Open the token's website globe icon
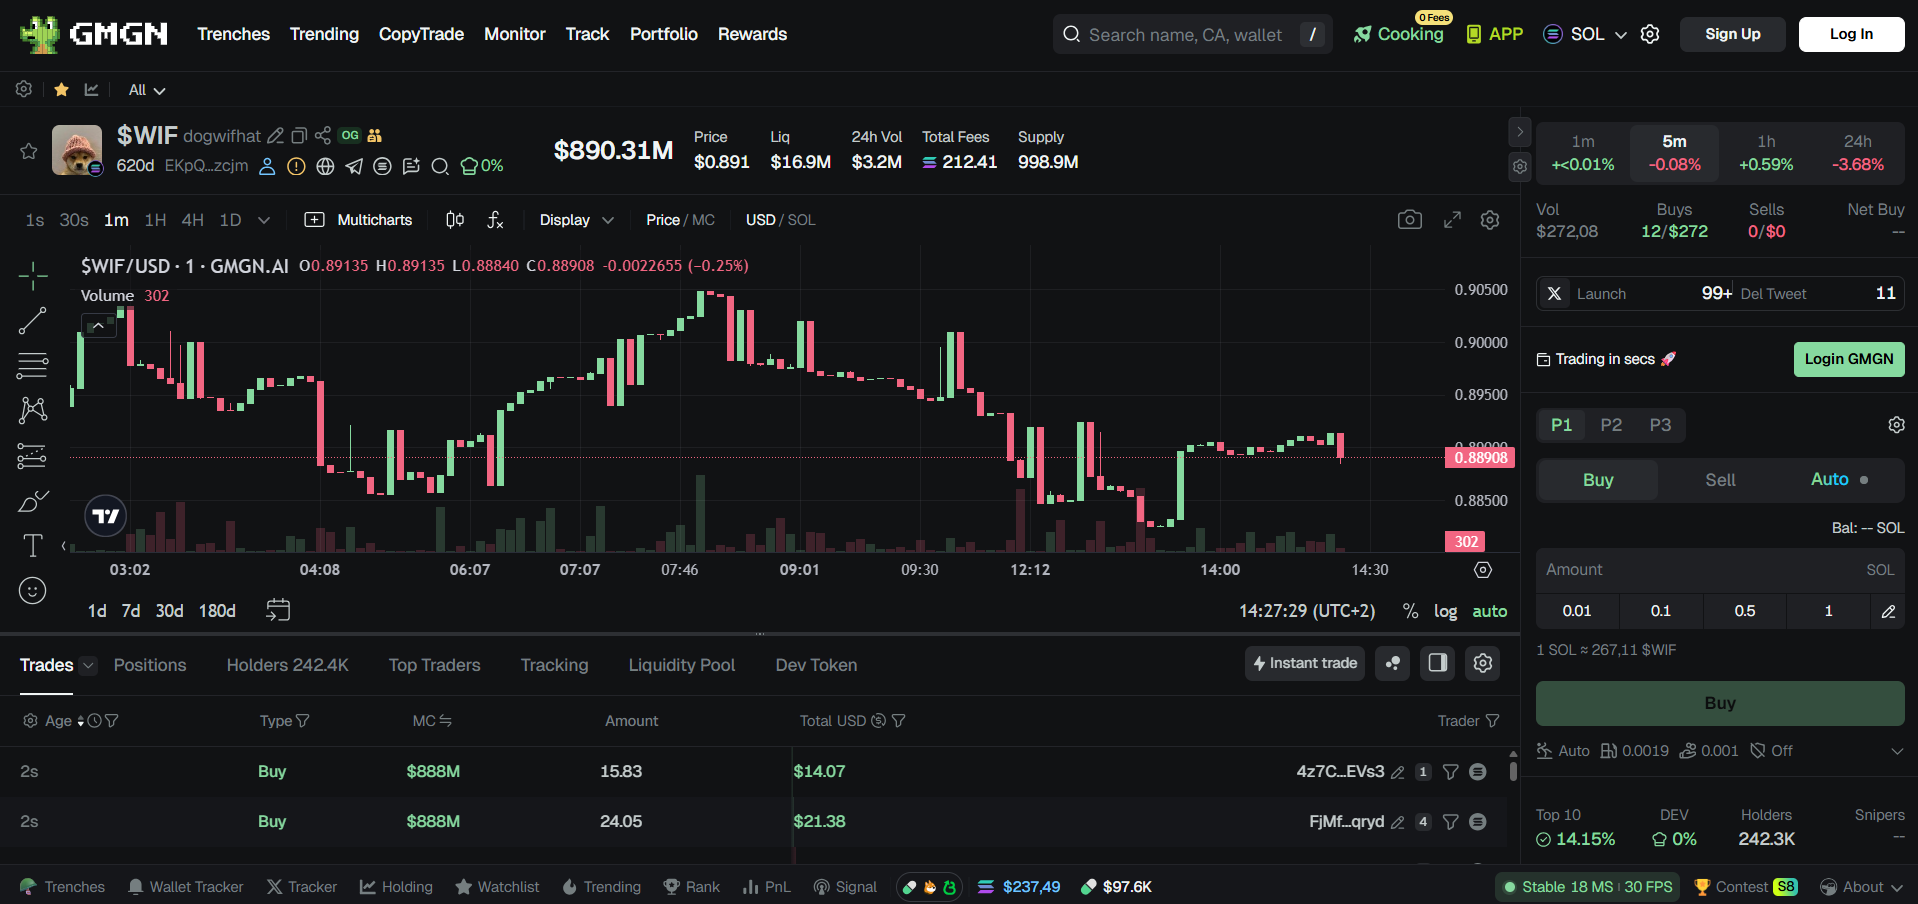1918x904 pixels. click(325, 166)
